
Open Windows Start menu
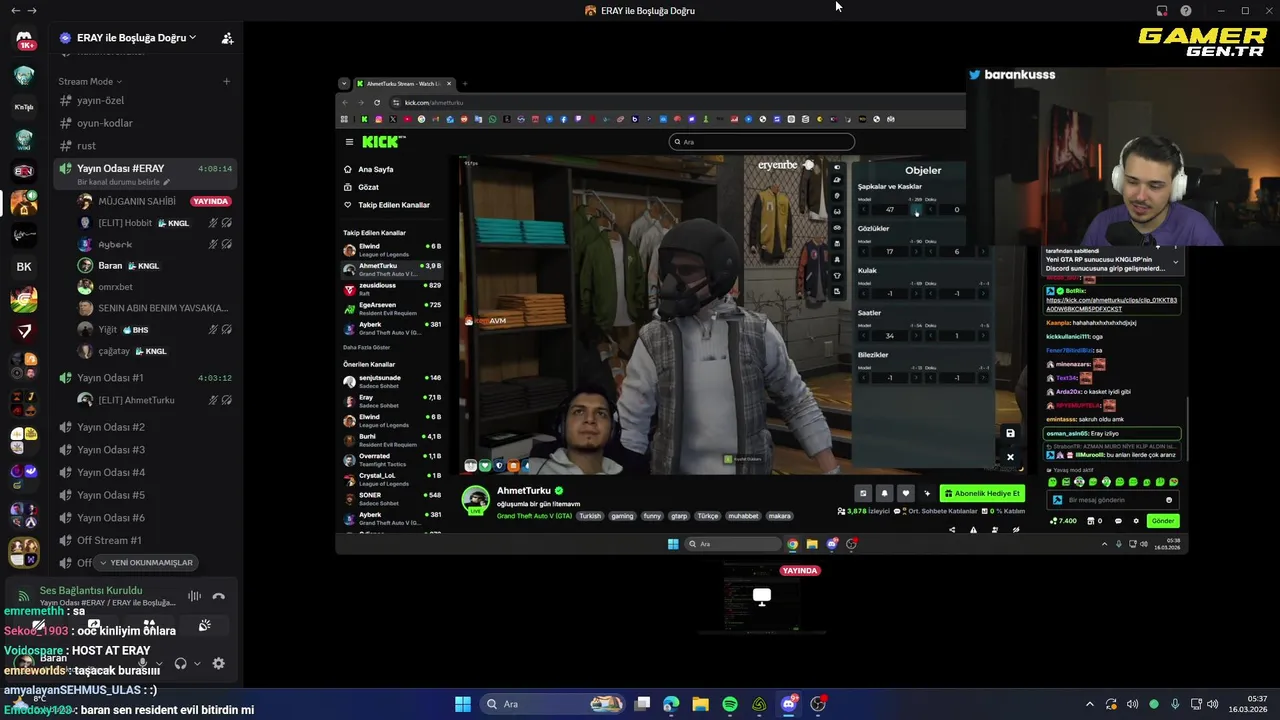click(x=463, y=704)
